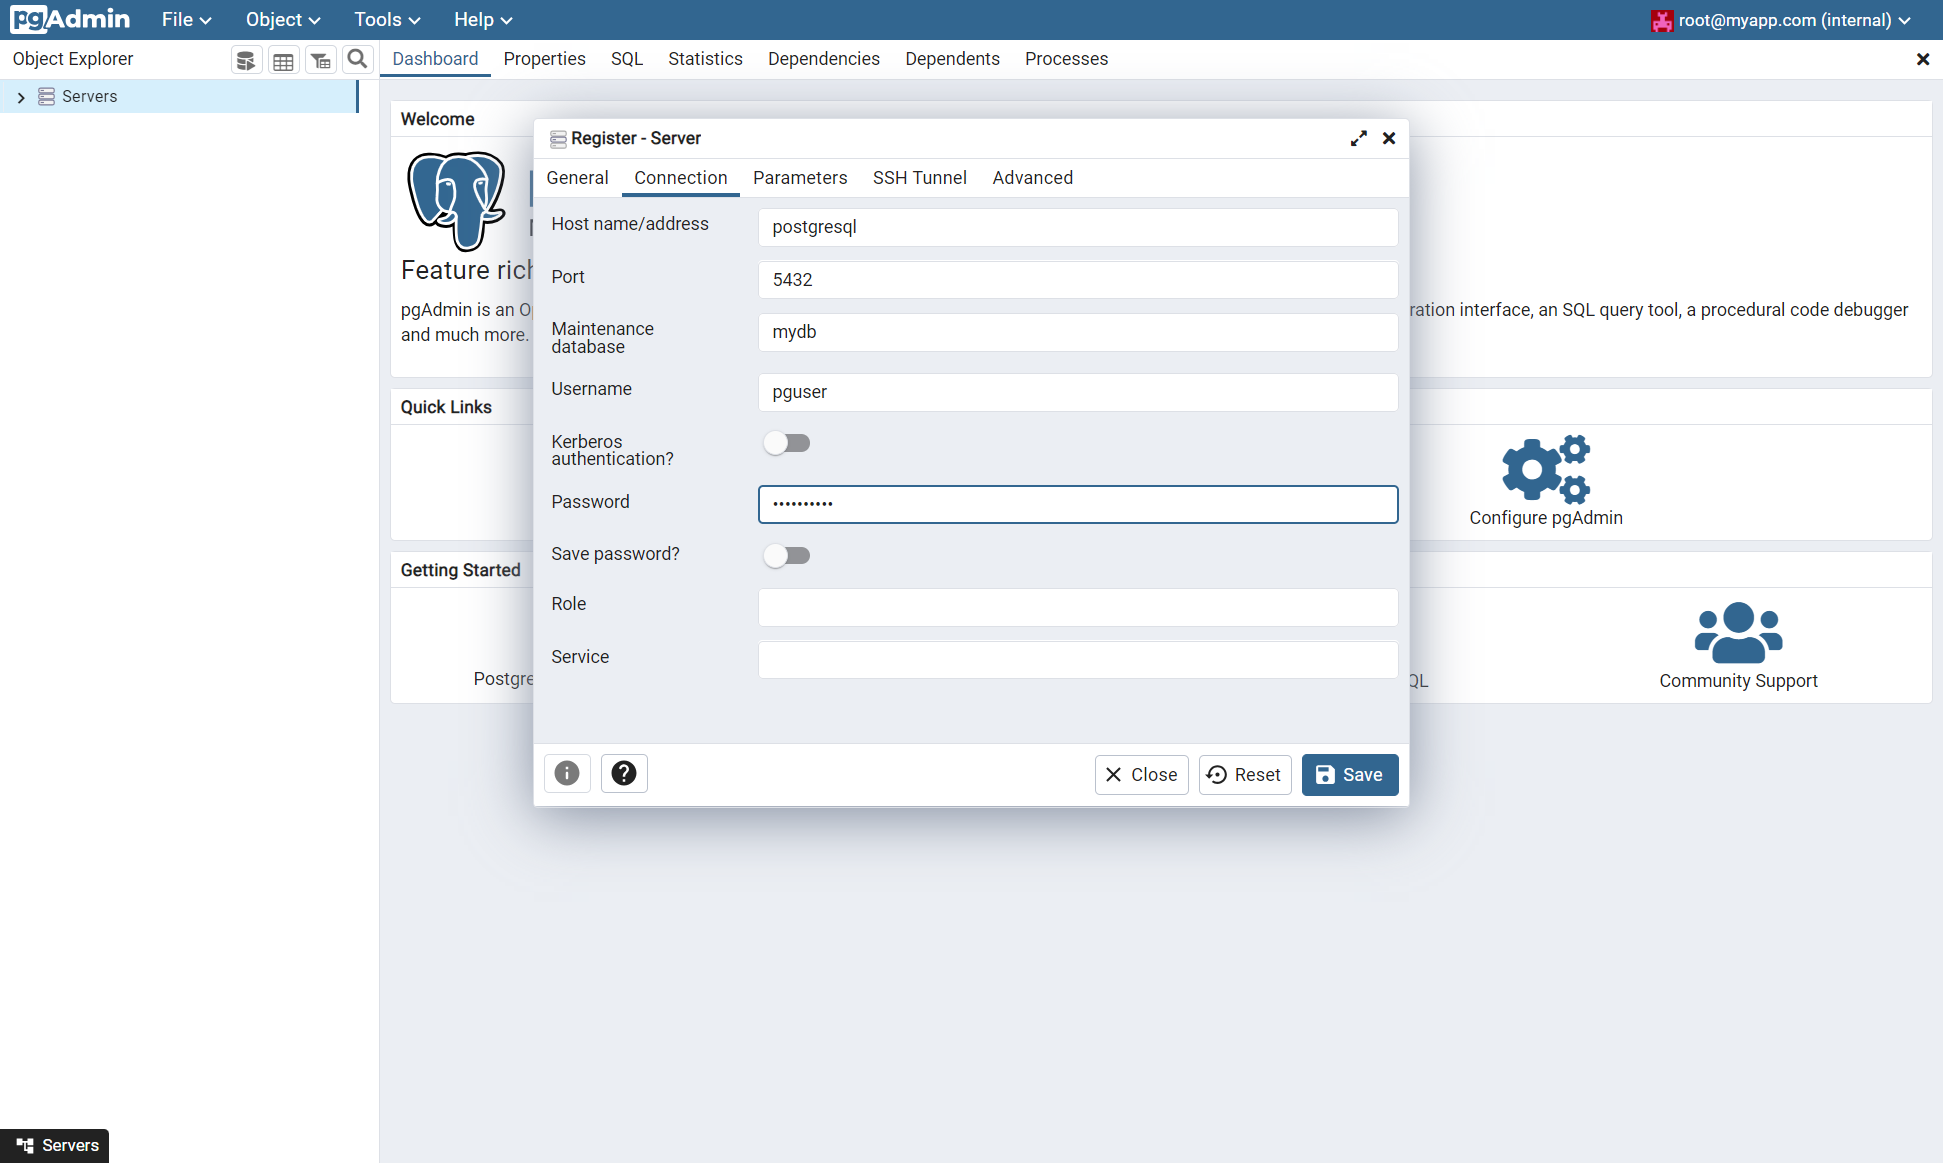Screen dimensions: 1943x1163
Task: Switch to the SSH Tunnel tab
Action: point(919,178)
